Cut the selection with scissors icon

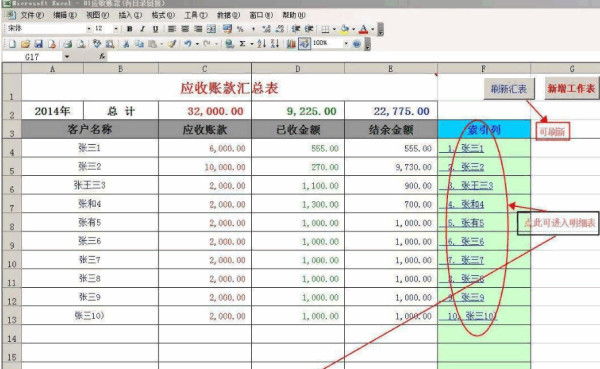[x=126, y=44]
